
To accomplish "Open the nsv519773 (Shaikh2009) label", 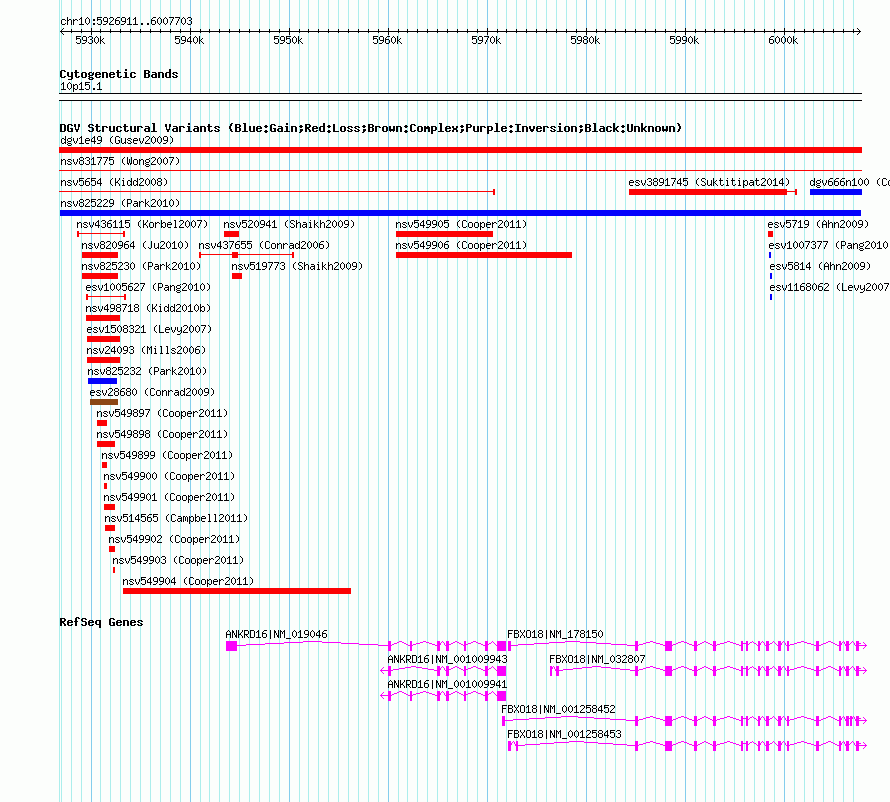I will pos(297,266).
